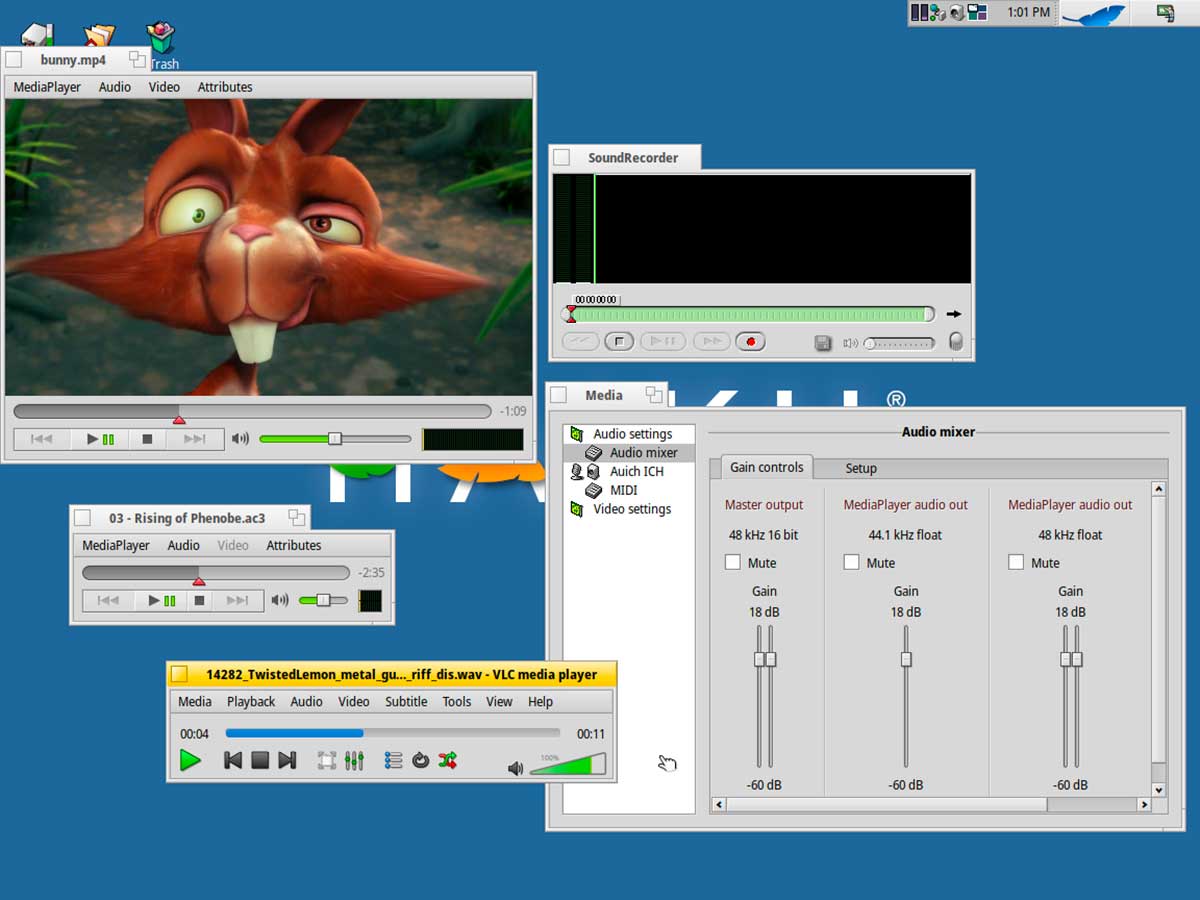Skip to next in bunny.mp4 player
Viewport: 1200px width, 900px height.
tap(195, 439)
